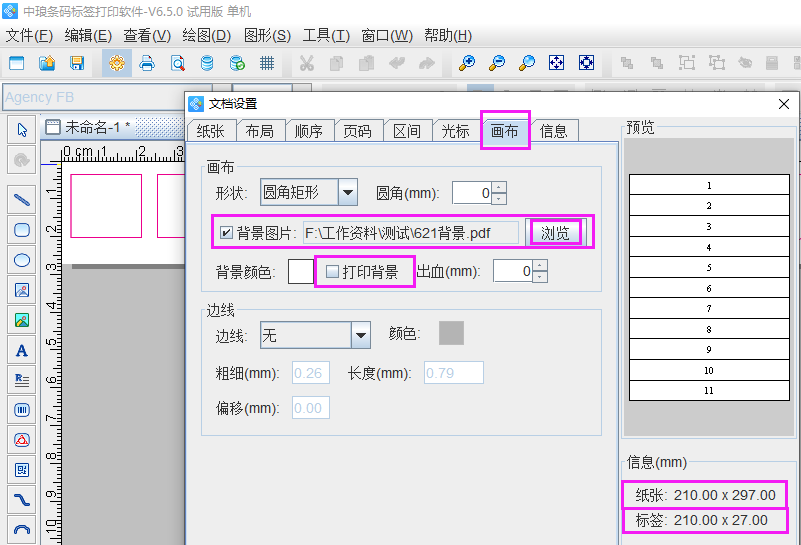Decrease 出血 value with down arrow
This screenshot has height=545, width=801.
(540, 277)
